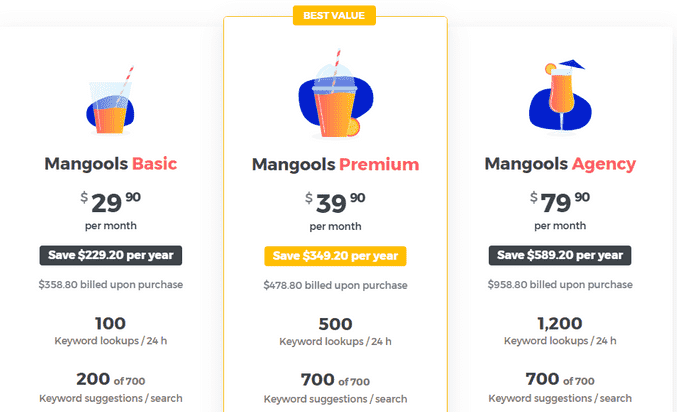Image resolution: width=677 pixels, height=412 pixels.
Task: Click the Save $589.20 per year badge
Action: (560, 254)
